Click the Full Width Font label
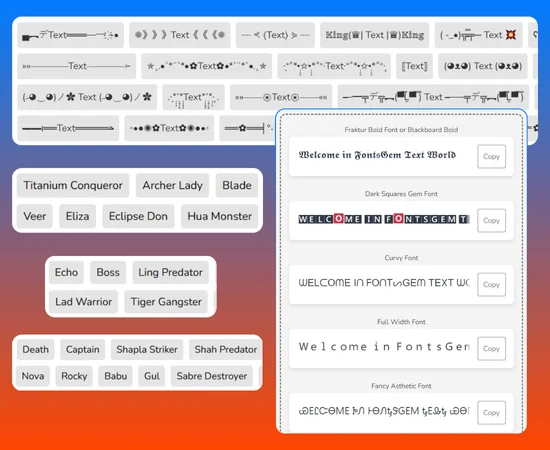Screen dimensions: 550x450 click(401, 322)
